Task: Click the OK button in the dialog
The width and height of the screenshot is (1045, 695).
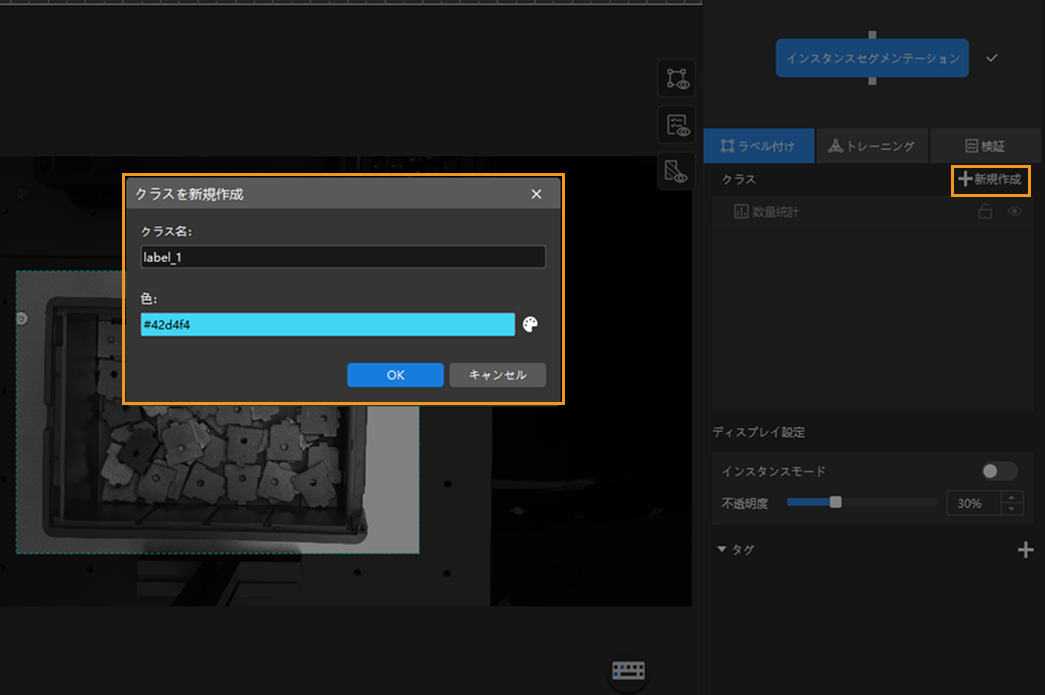Action: coord(395,374)
